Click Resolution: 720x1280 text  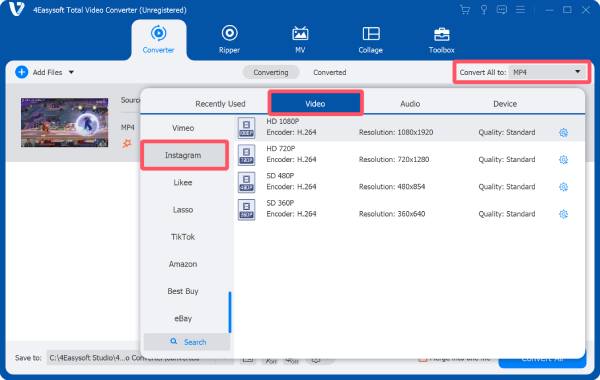(x=394, y=160)
